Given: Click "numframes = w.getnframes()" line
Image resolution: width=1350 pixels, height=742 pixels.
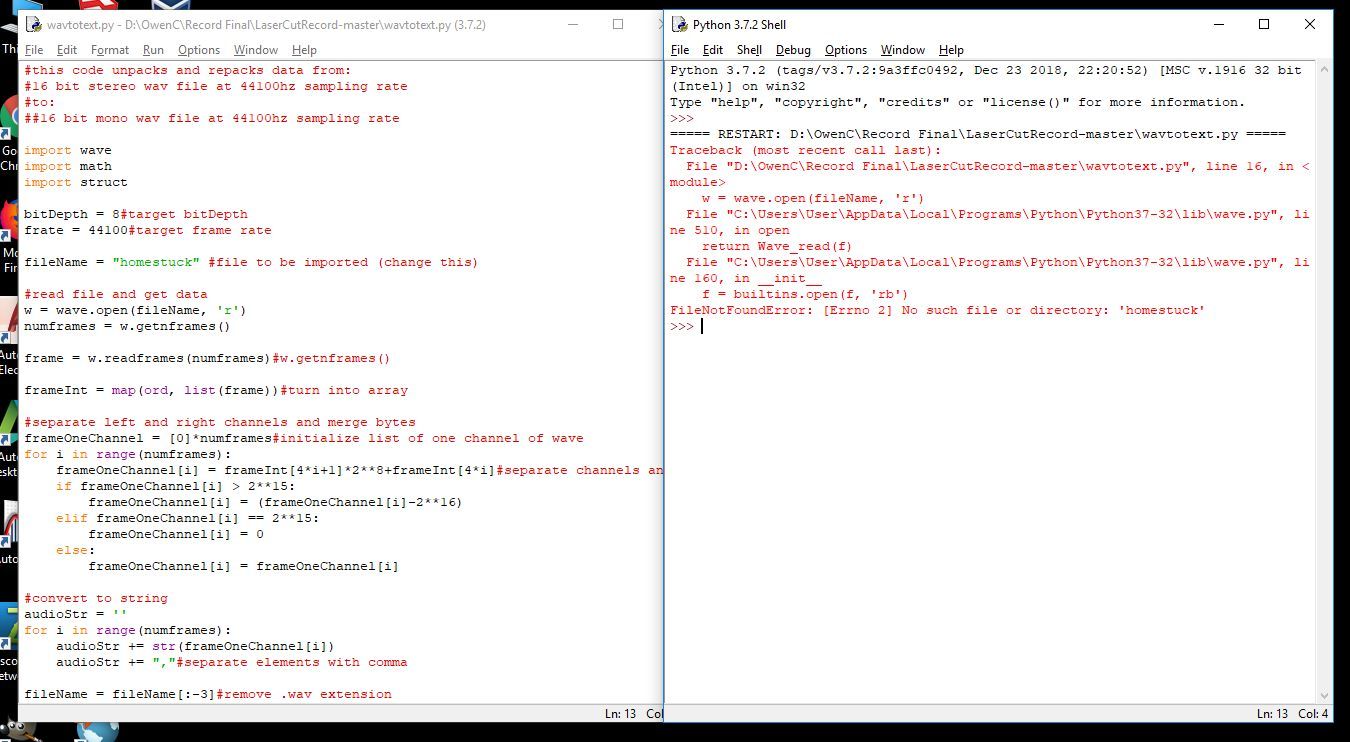Looking at the screenshot, I should click(x=128, y=327).
